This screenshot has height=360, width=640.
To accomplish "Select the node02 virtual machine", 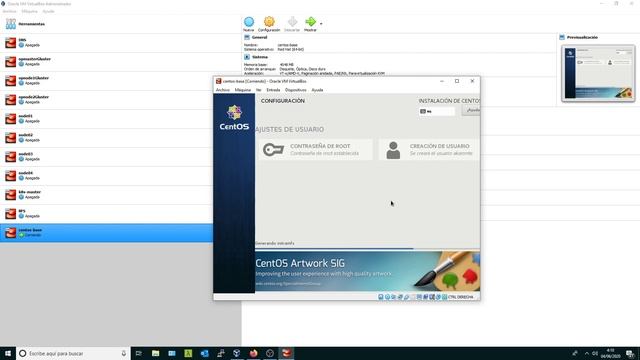I will click(x=106, y=138).
